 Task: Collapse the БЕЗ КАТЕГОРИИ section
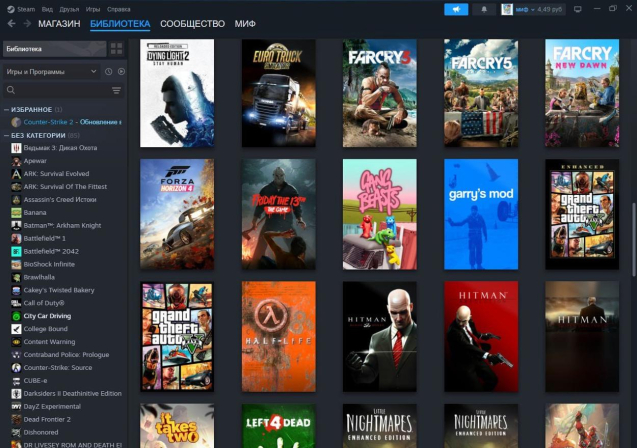[6, 135]
